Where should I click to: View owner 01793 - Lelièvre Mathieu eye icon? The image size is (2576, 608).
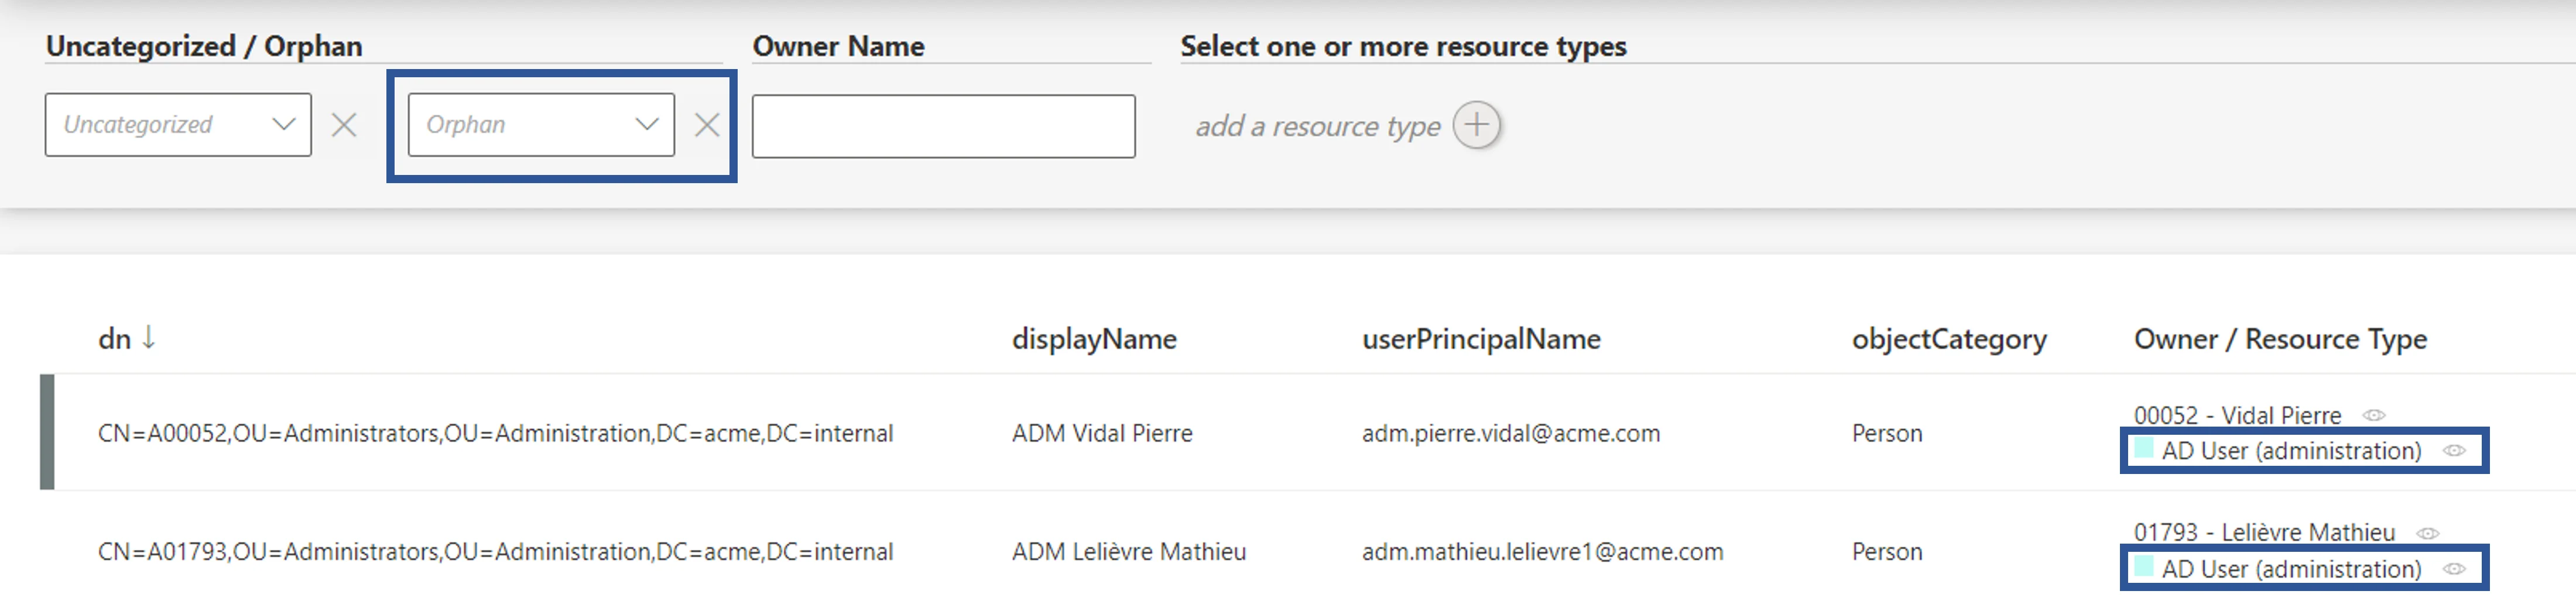pos(2428,533)
